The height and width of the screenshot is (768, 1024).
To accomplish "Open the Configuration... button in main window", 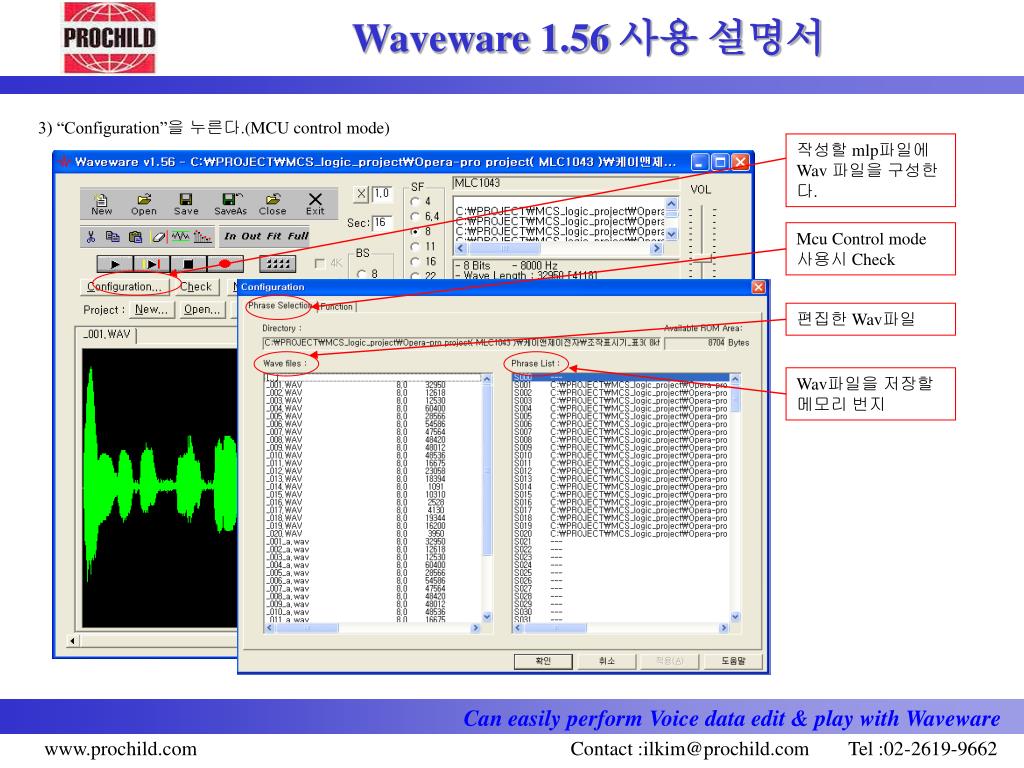I will pos(124,287).
